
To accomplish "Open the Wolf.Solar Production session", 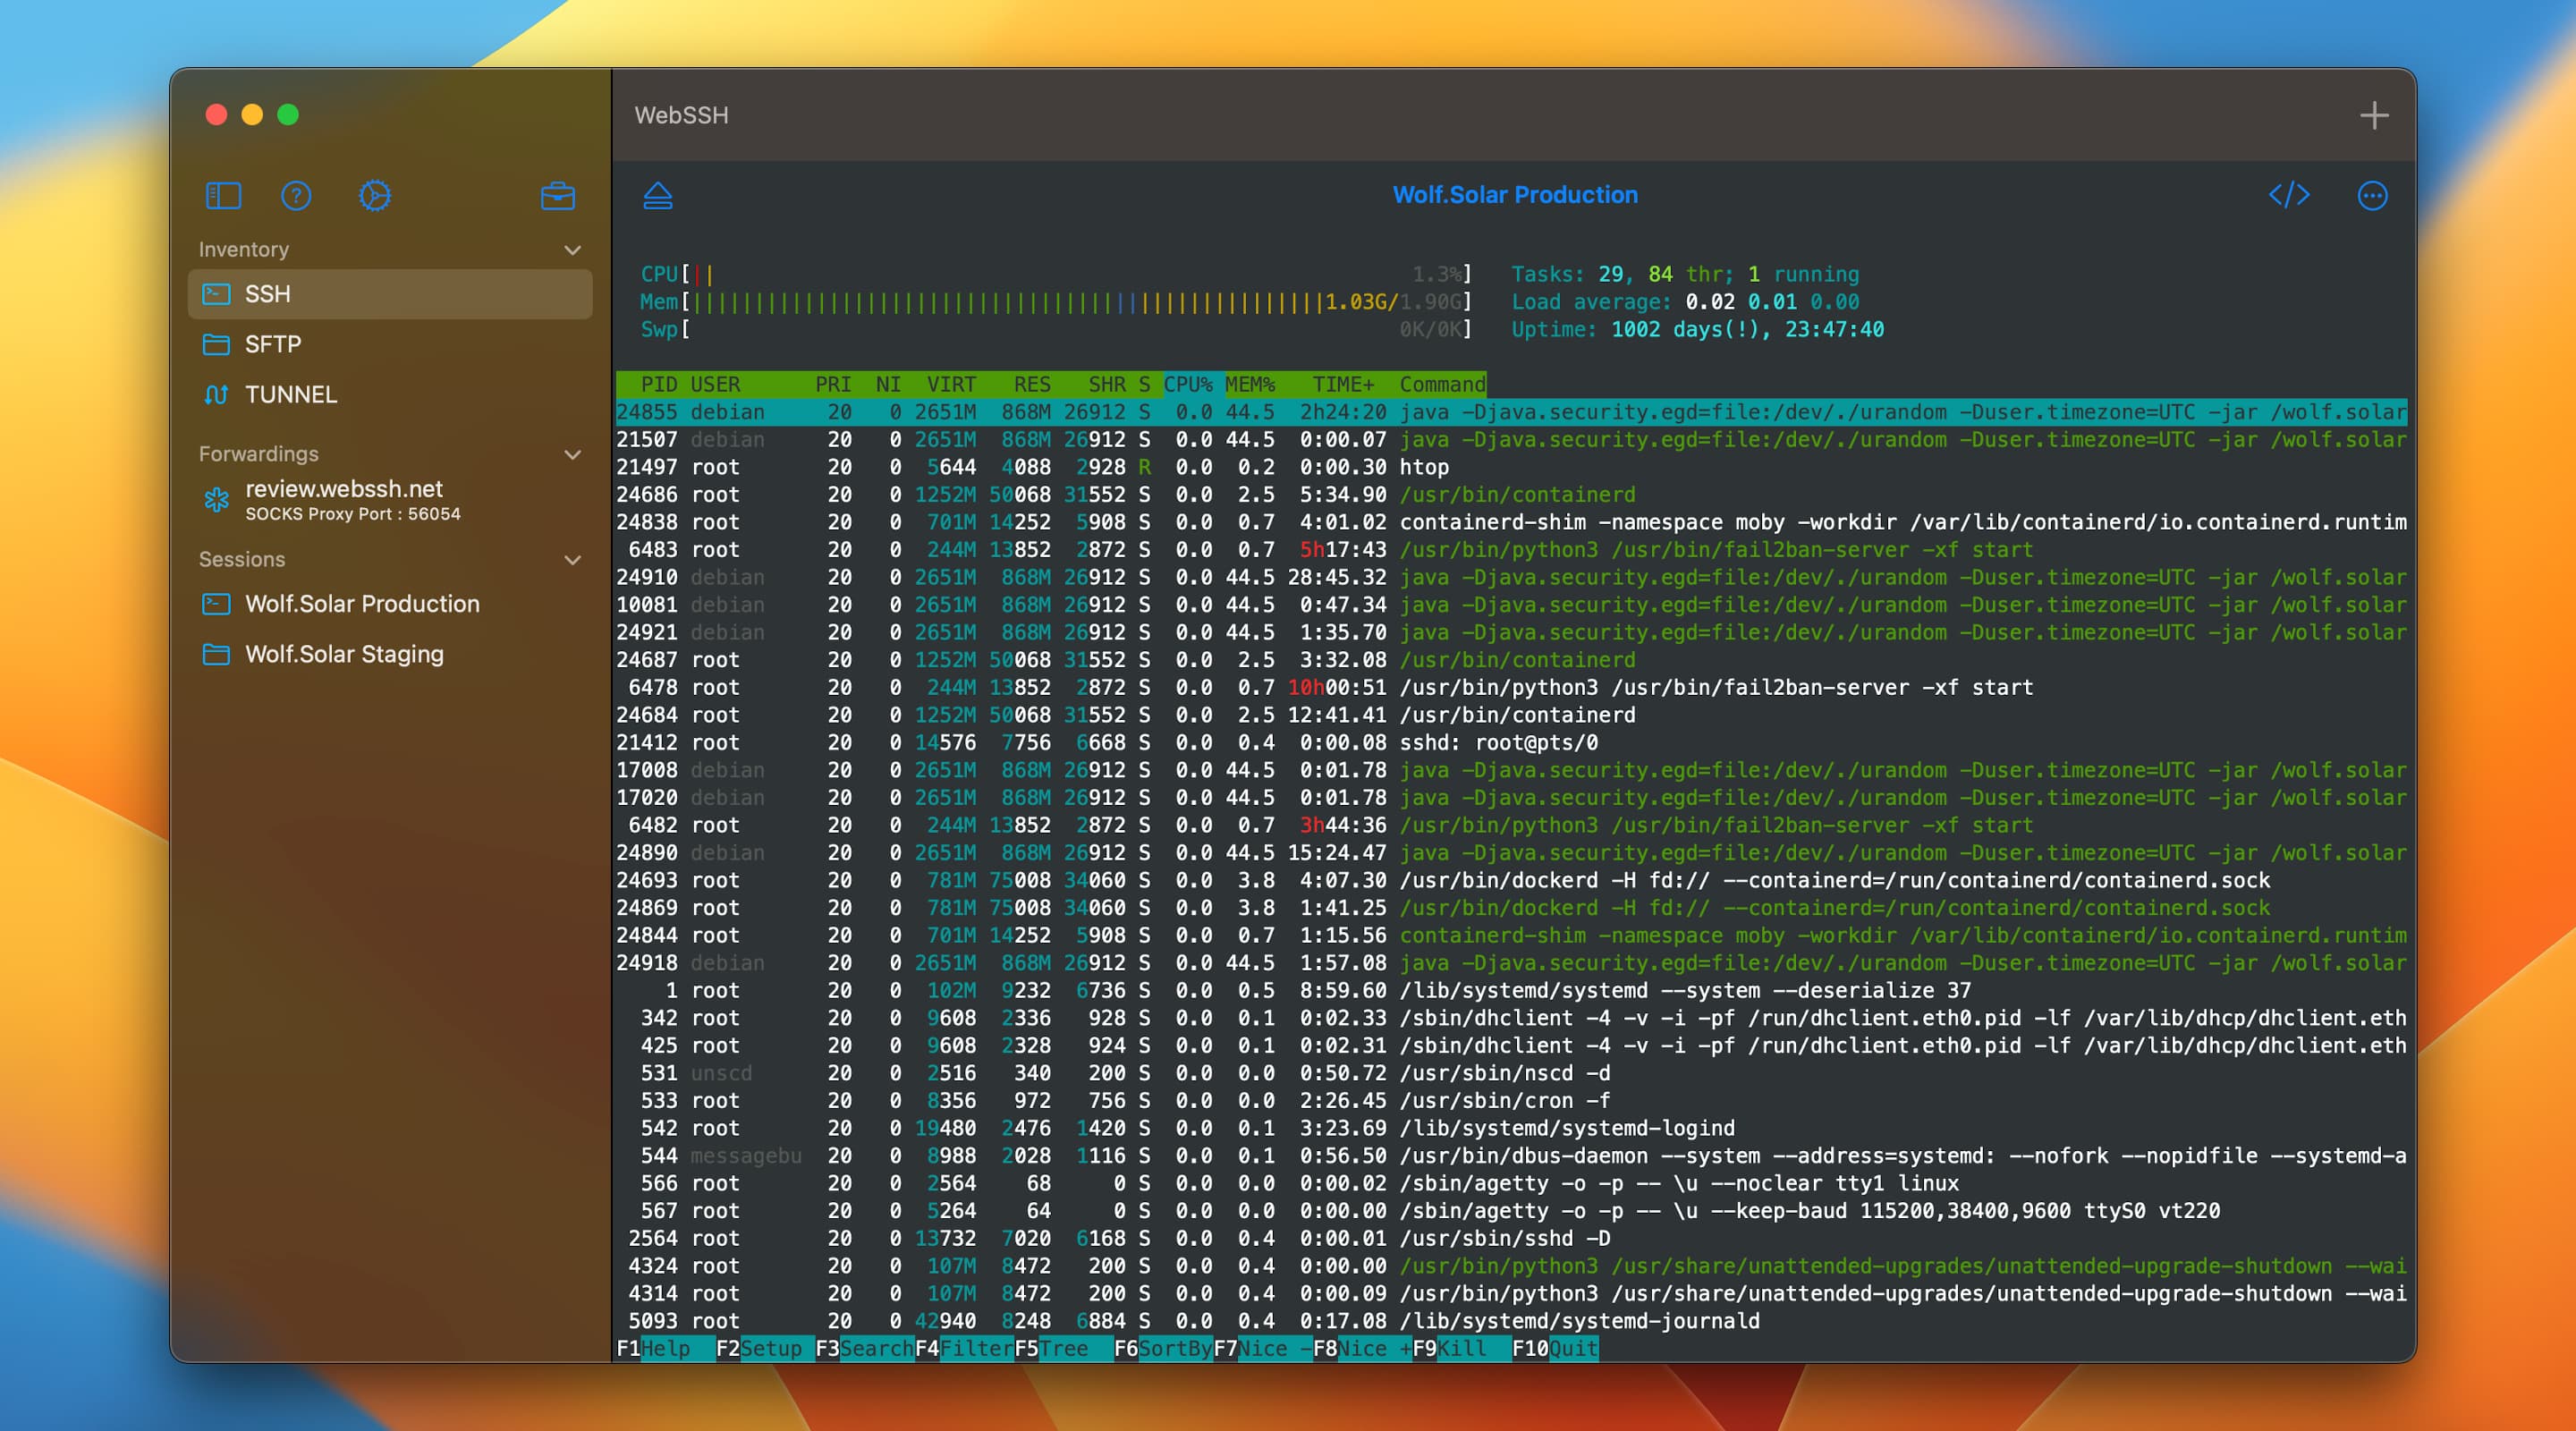I will coord(390,604).
